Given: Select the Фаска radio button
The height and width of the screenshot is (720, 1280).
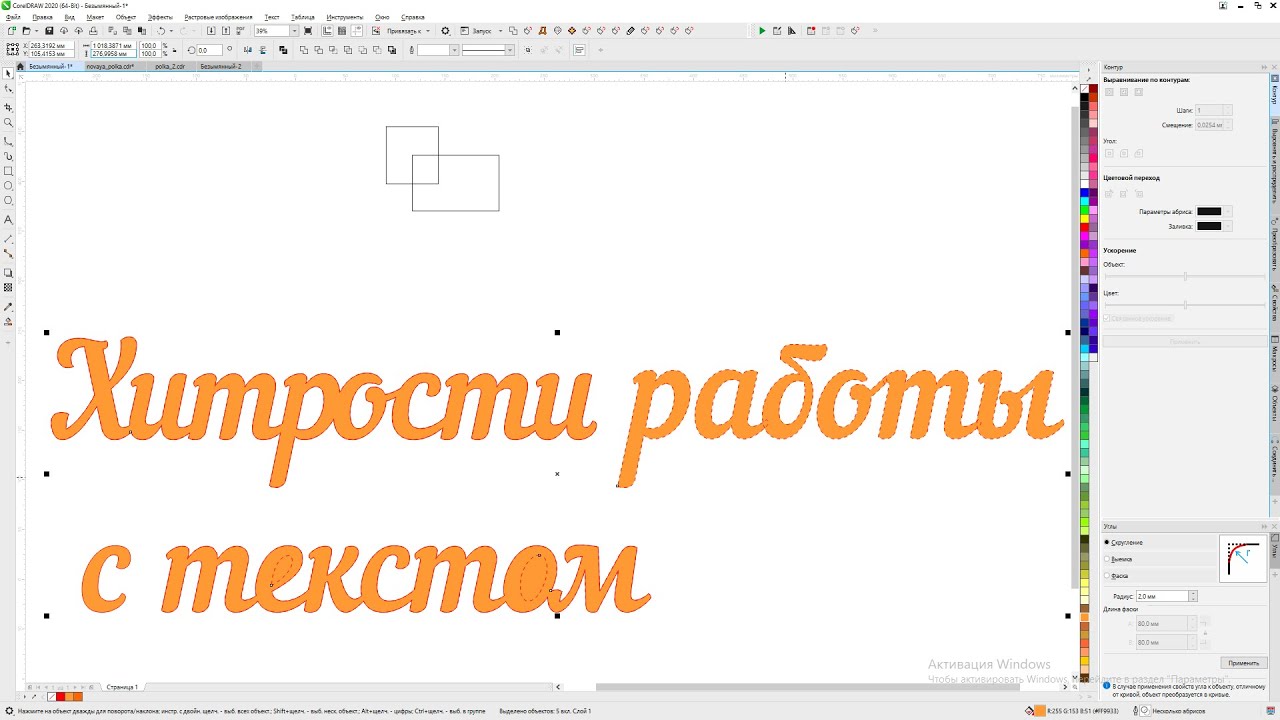Looking at the screenshot, I should tap(1107, 576).
